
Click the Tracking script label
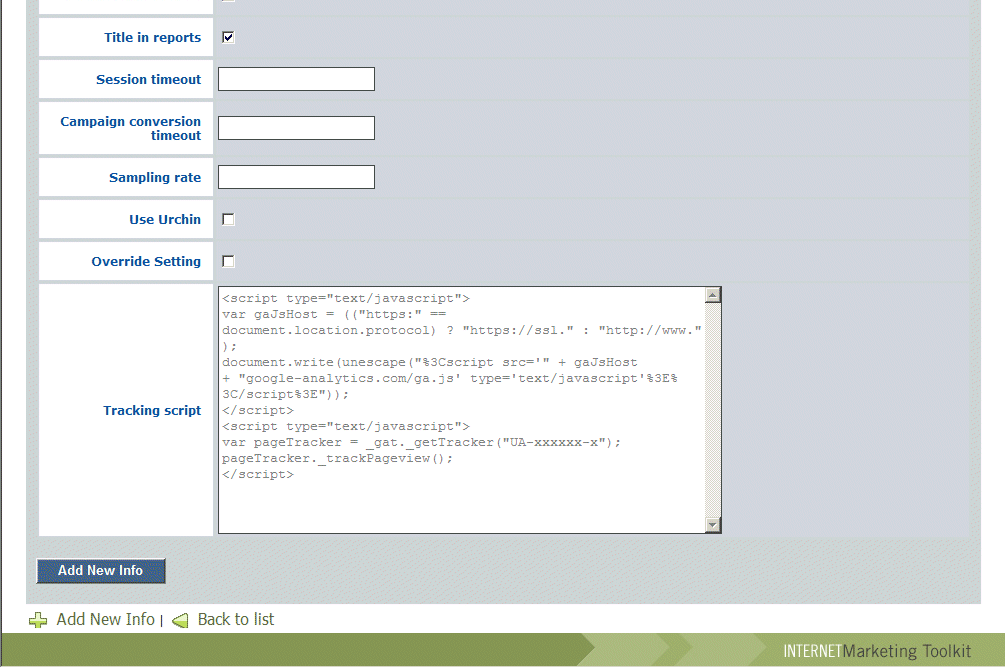(153, 410)
